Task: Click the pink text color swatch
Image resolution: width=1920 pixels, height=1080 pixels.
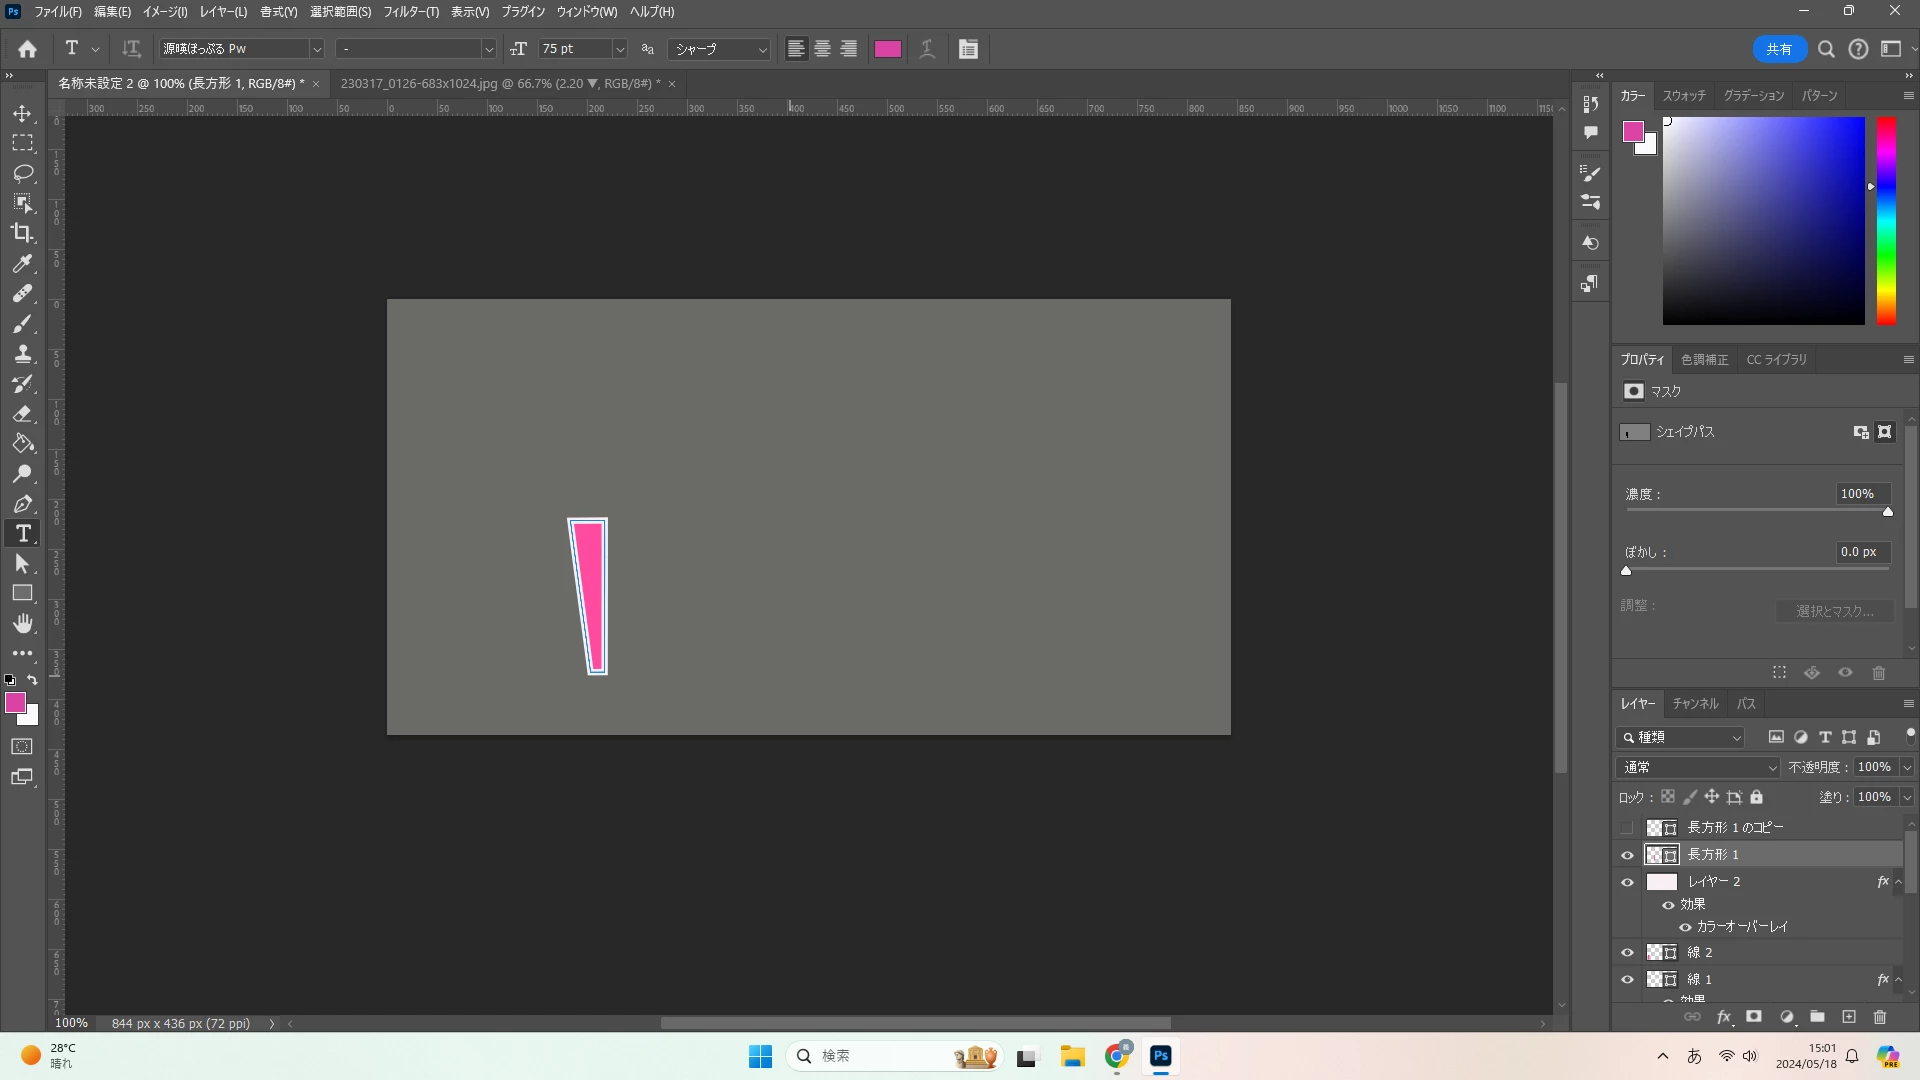Action: coord(887,49)
